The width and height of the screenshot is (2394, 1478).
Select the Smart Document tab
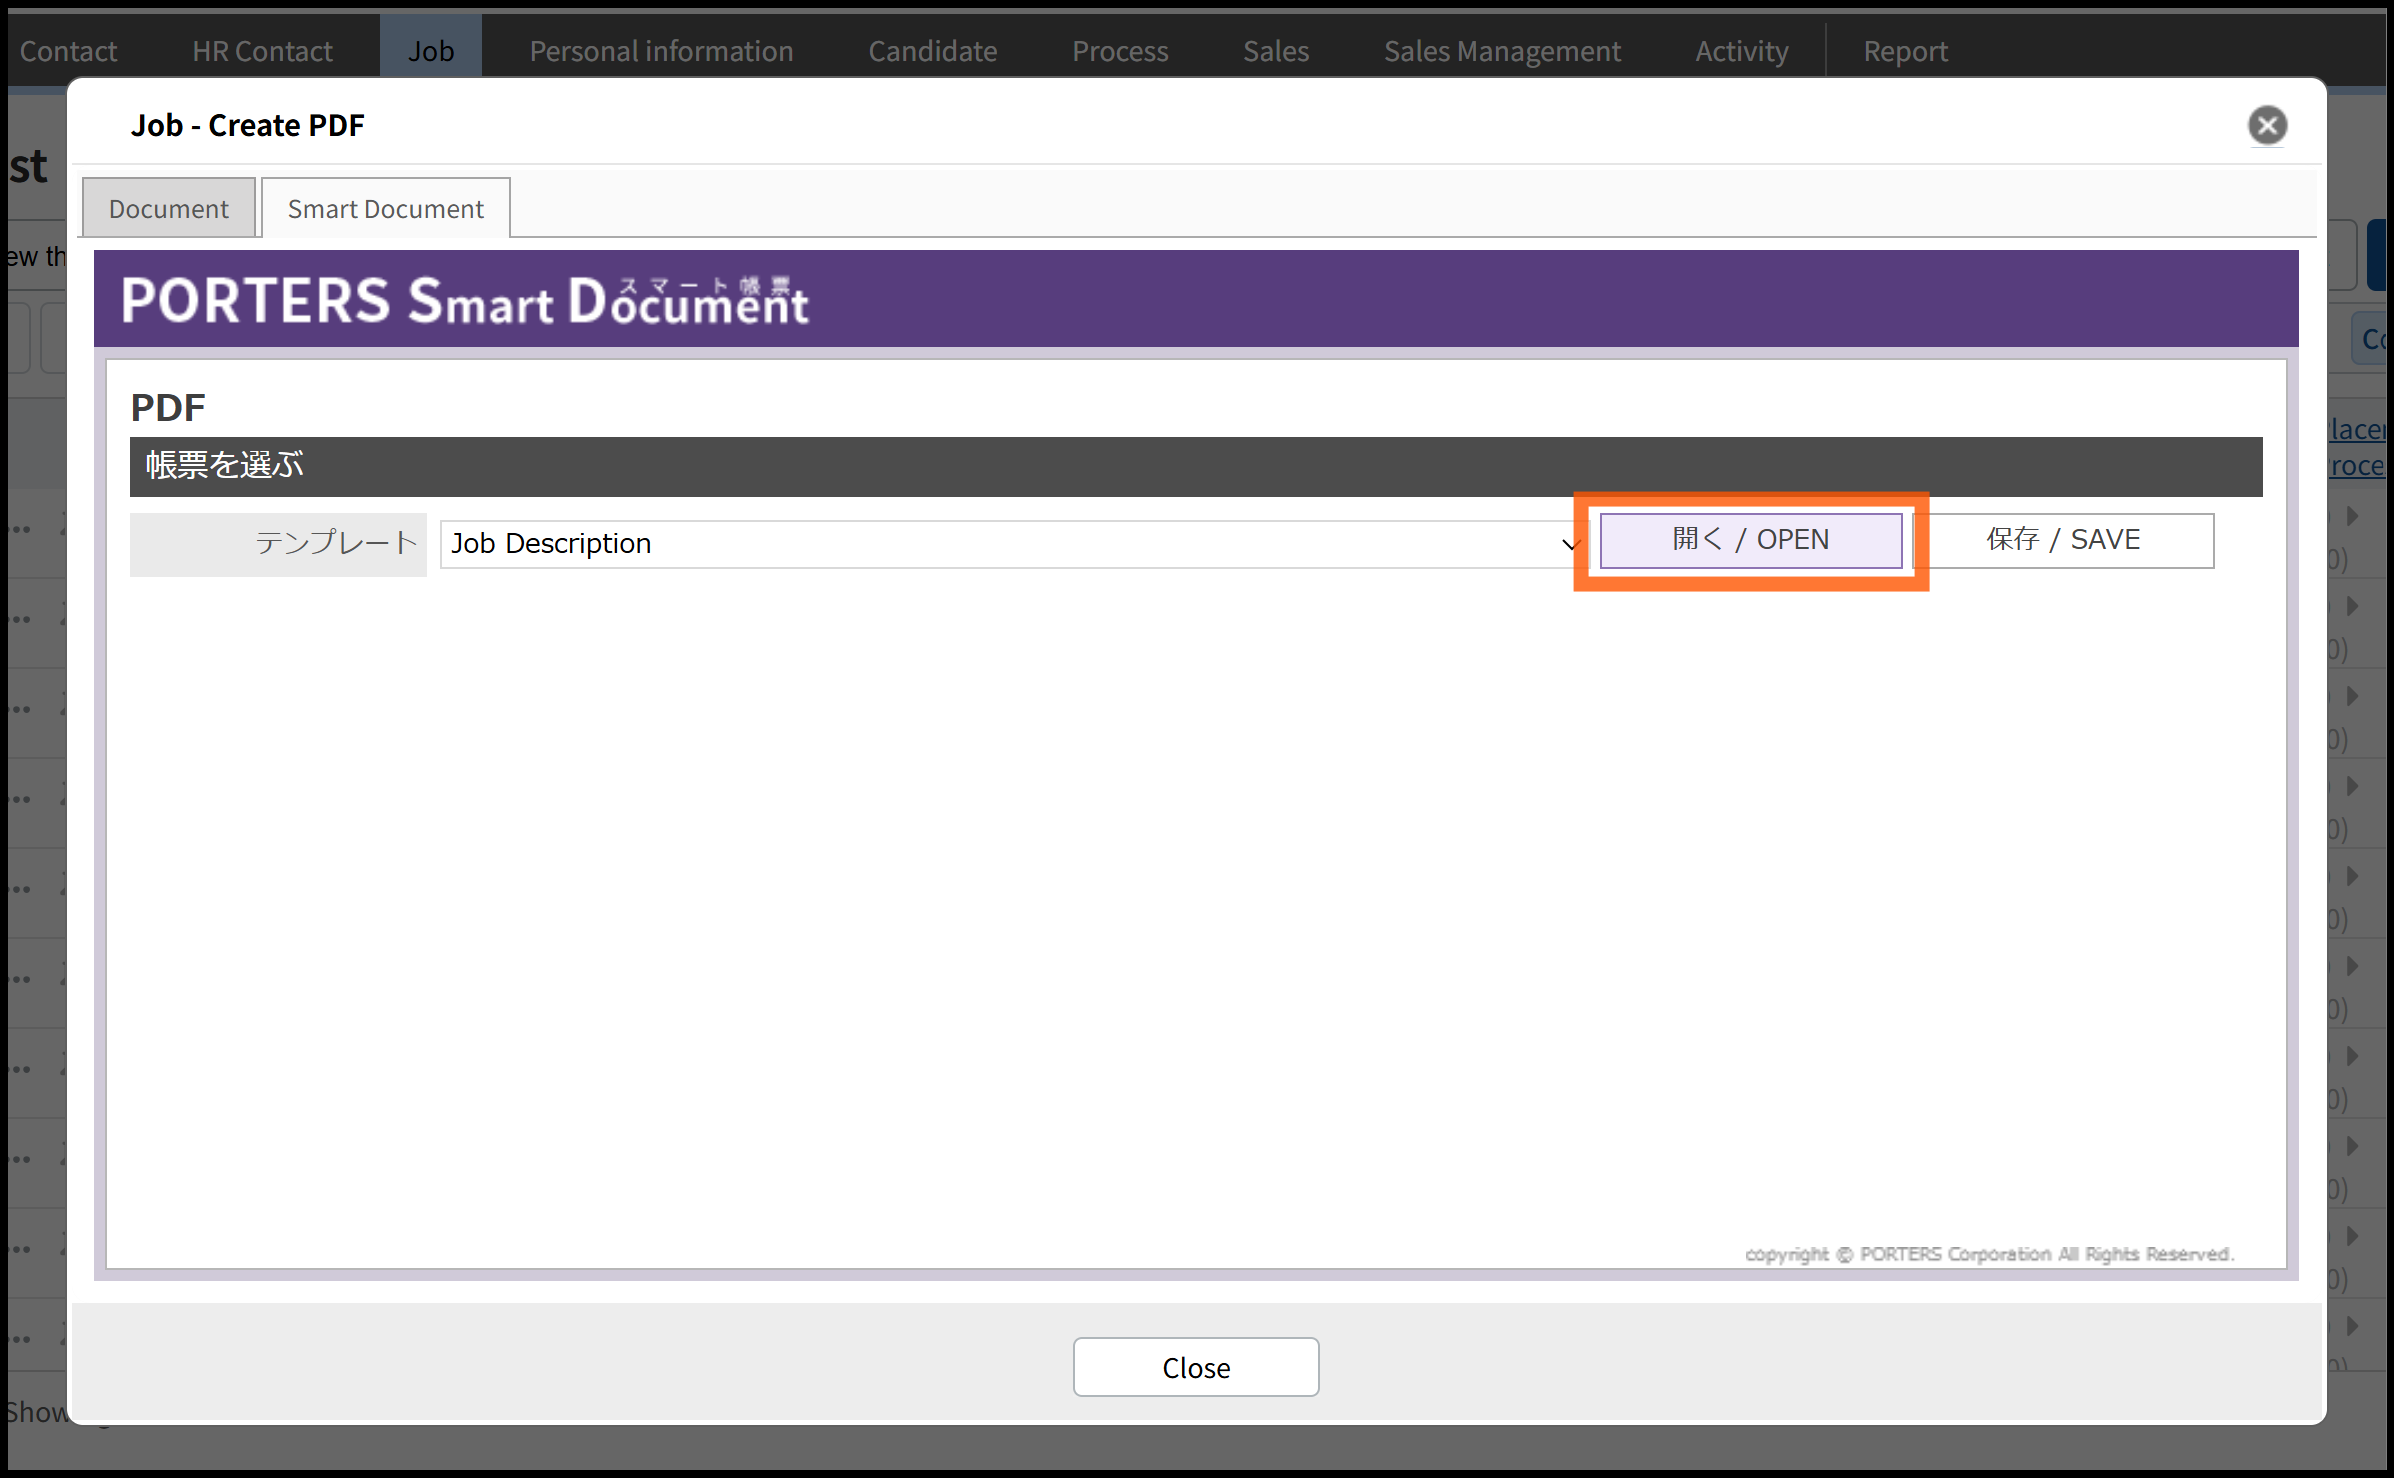[x=386, y=208]
